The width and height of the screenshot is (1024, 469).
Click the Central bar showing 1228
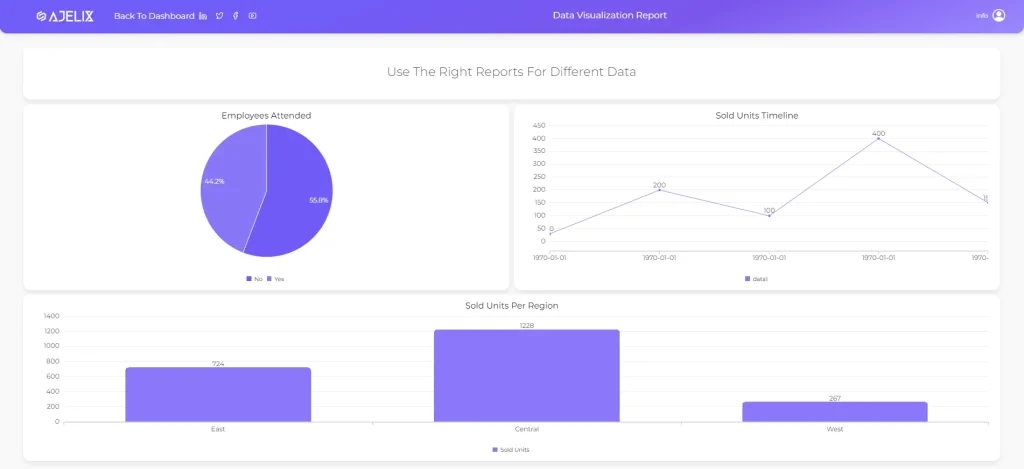(526, 376)
